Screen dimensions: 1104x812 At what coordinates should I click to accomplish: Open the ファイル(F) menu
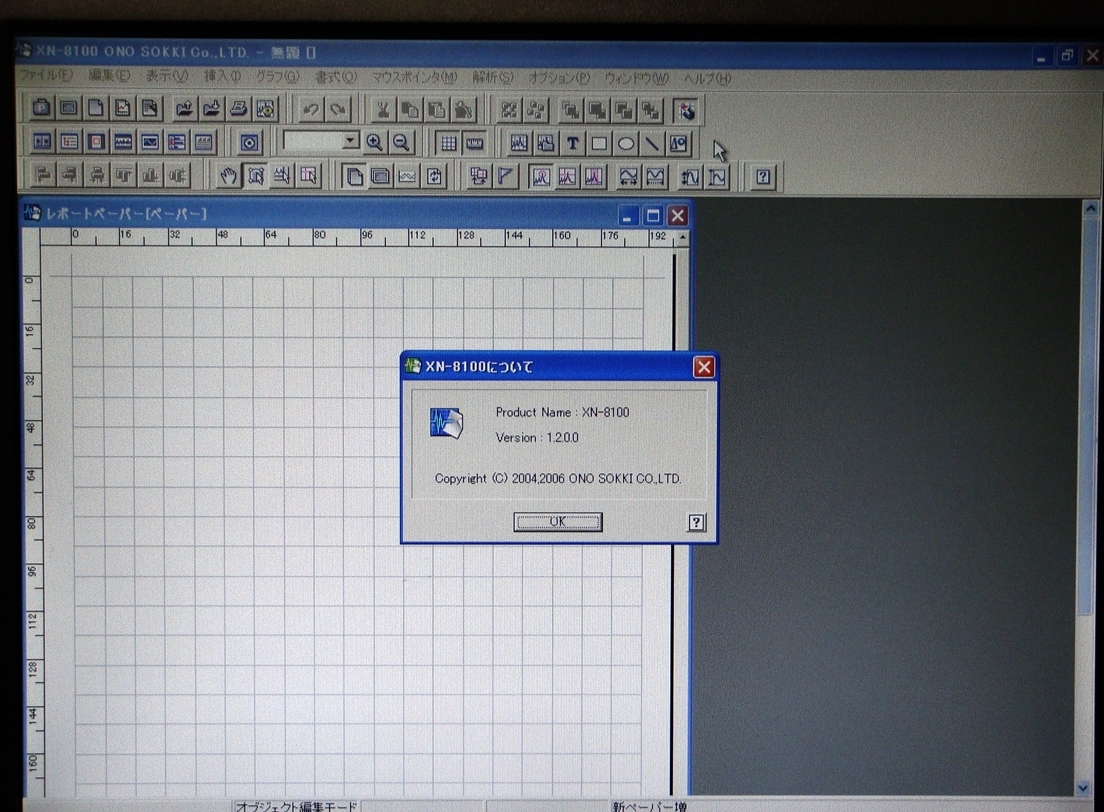45,75
